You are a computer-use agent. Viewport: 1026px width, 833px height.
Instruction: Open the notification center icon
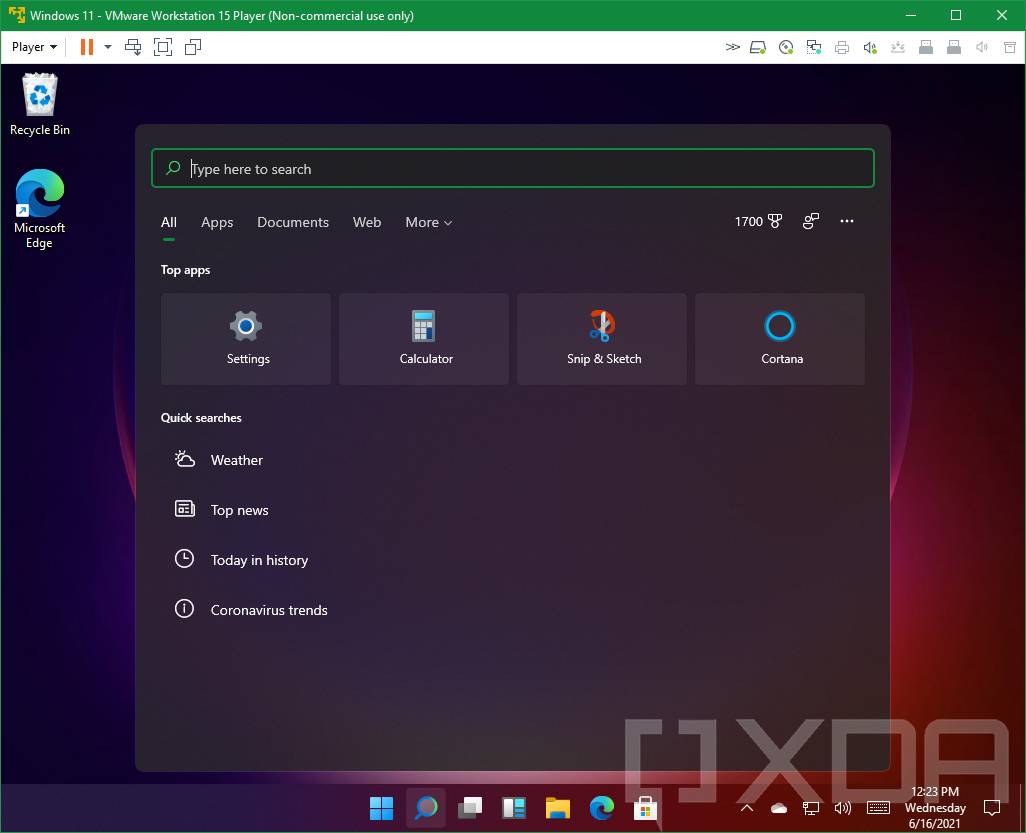point(992,809)
